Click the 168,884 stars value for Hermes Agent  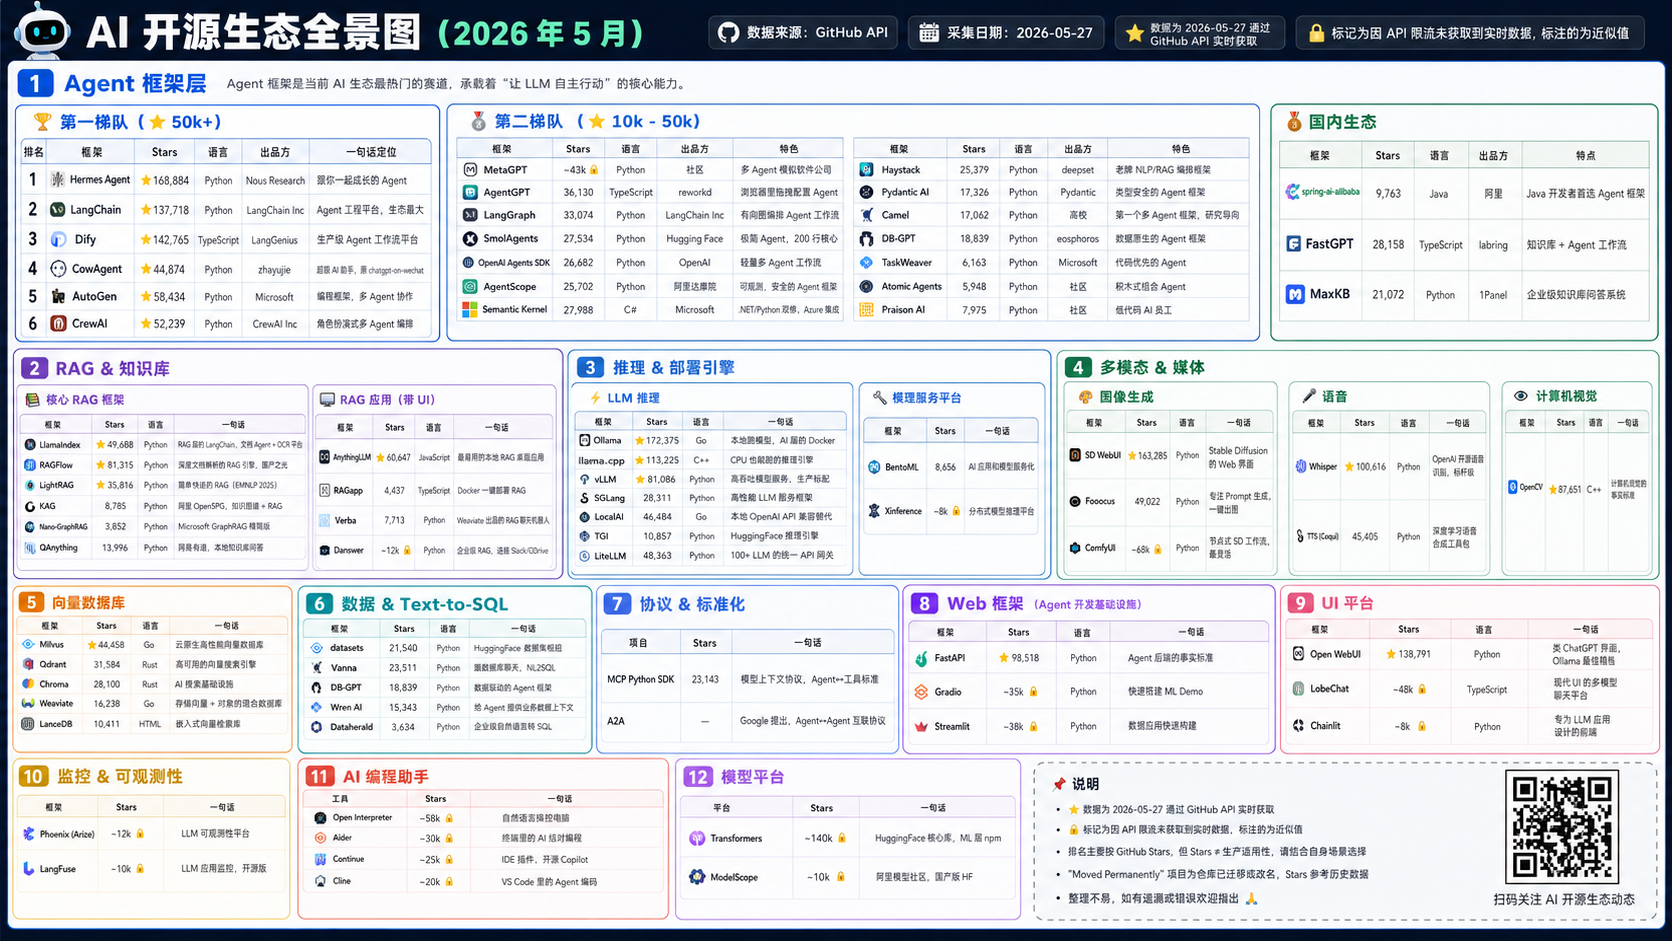tap(171, 181)
